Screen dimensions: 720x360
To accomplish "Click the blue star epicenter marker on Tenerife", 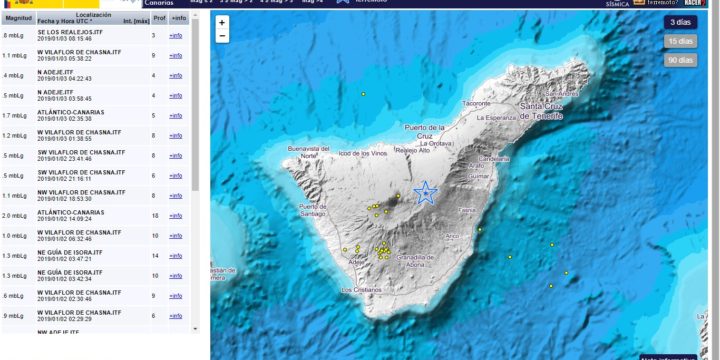I will [x=426, y=193].
